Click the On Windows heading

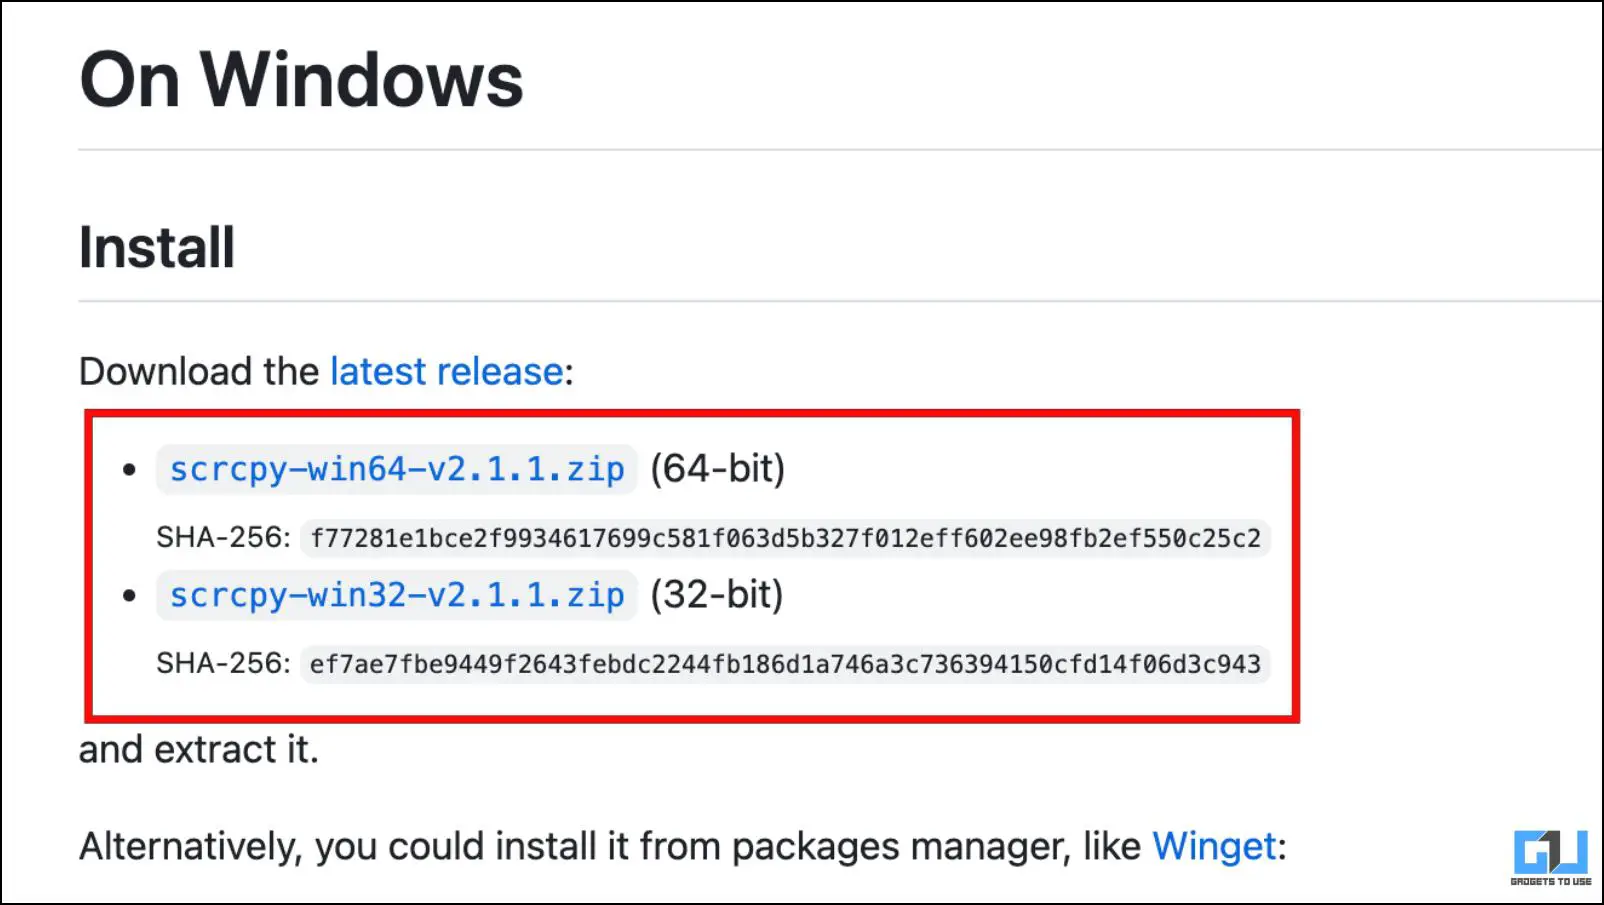click(x=301, y=80)
